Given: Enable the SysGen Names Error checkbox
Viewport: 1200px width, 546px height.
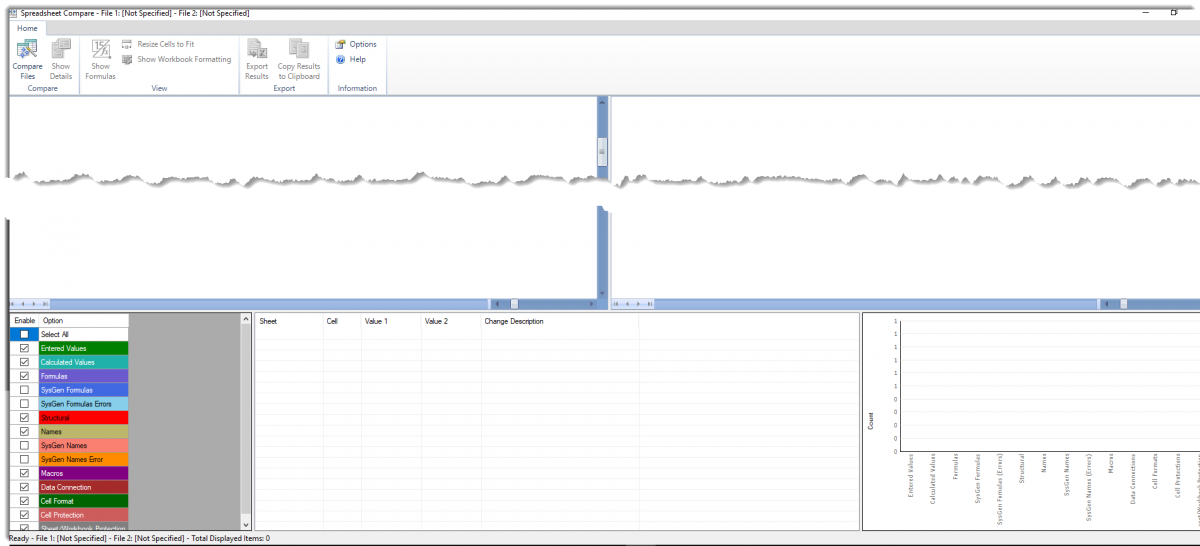Looking at the screenshot, I should [24, 459].
